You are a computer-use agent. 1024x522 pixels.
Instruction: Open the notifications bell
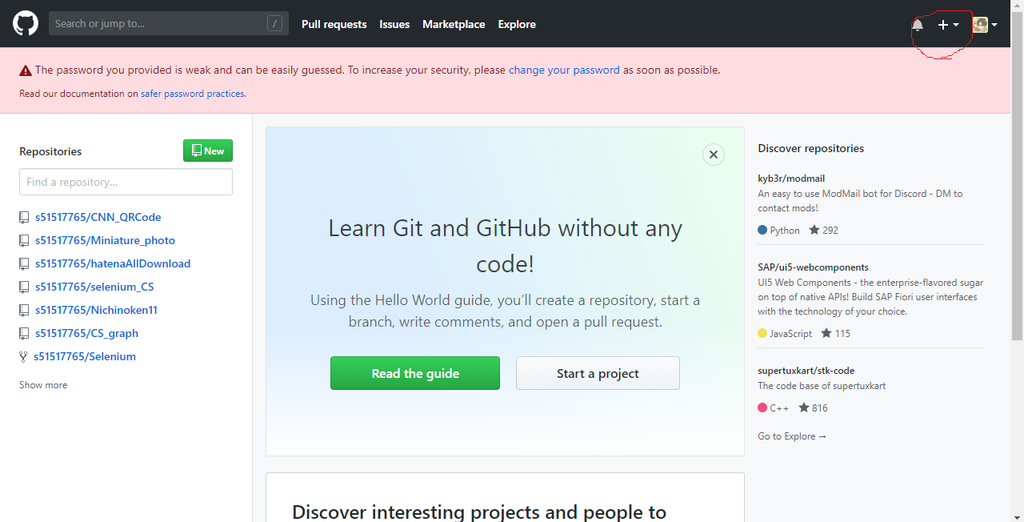coord(918,25)
